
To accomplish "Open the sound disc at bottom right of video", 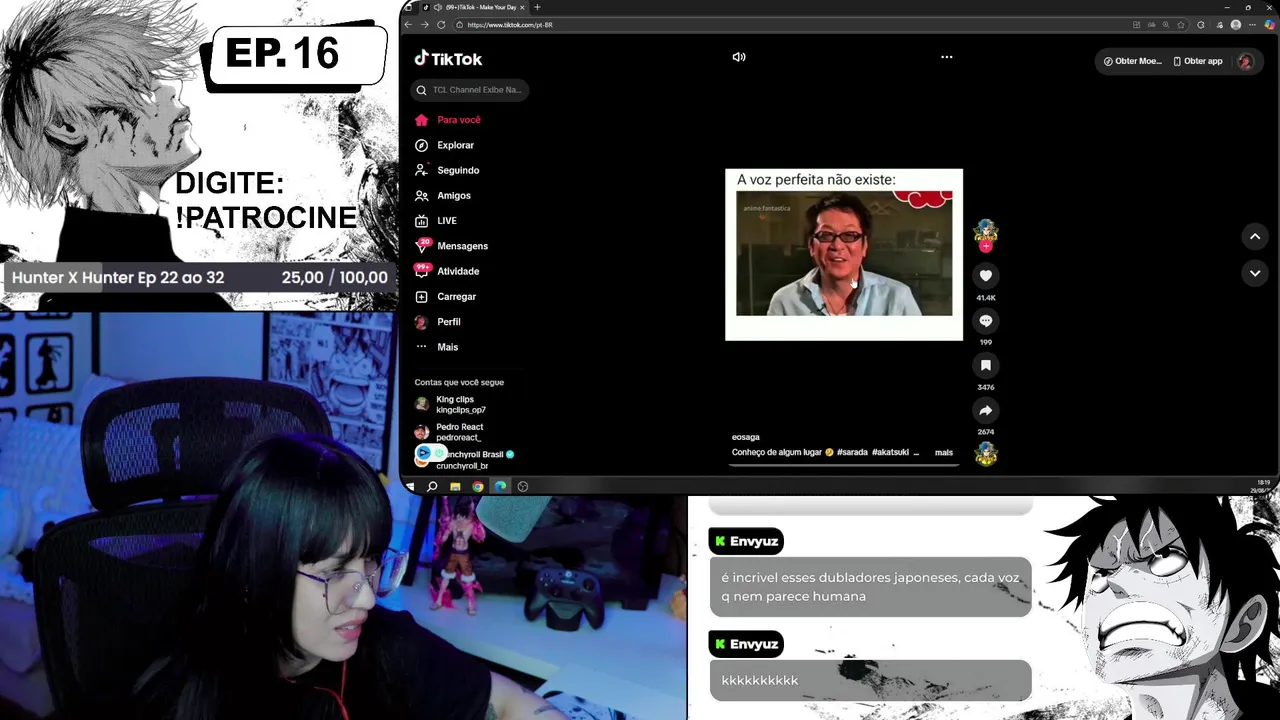I will [986, 454].
